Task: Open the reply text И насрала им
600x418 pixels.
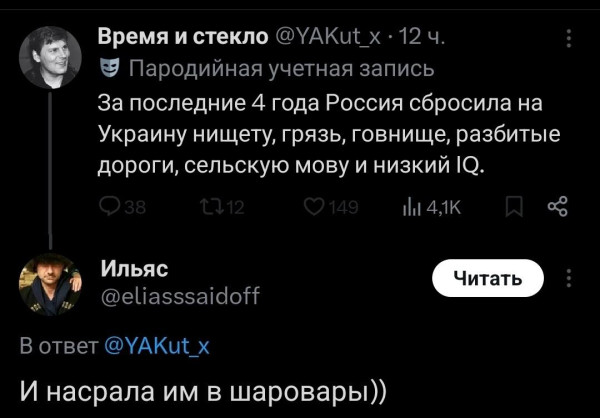Action: 204,388
